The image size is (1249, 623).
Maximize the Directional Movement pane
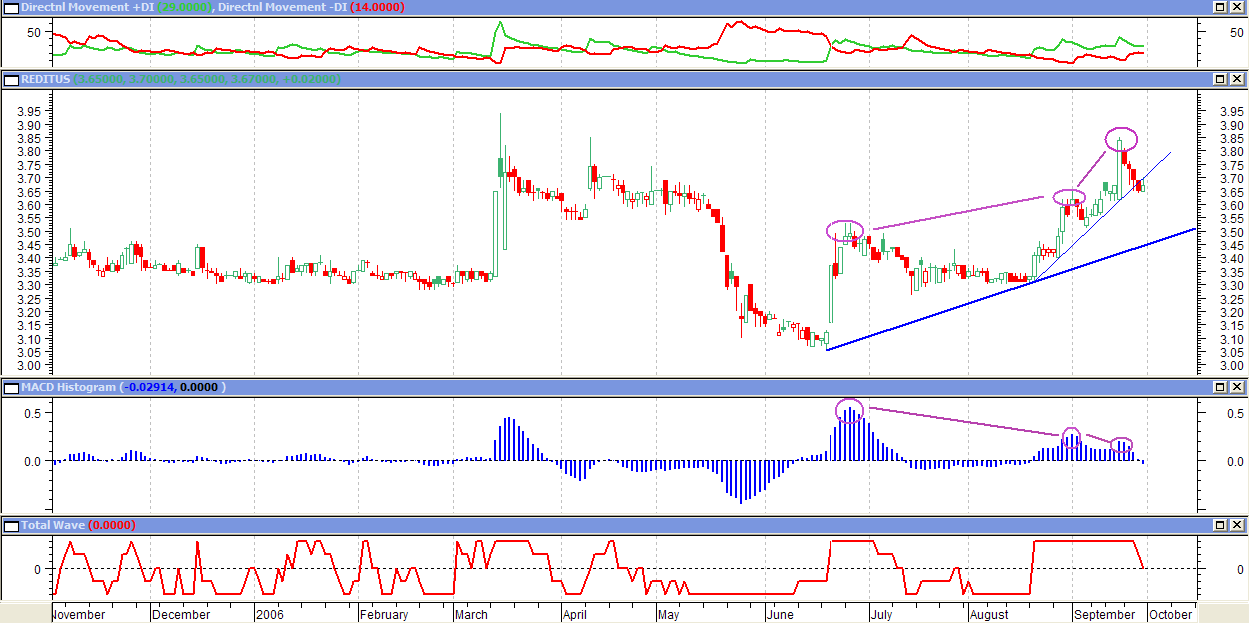[1221, 7]
